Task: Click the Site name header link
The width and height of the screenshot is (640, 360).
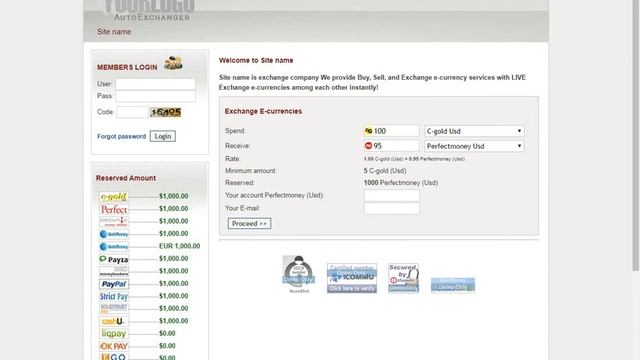Action: (x=114, y=32)
